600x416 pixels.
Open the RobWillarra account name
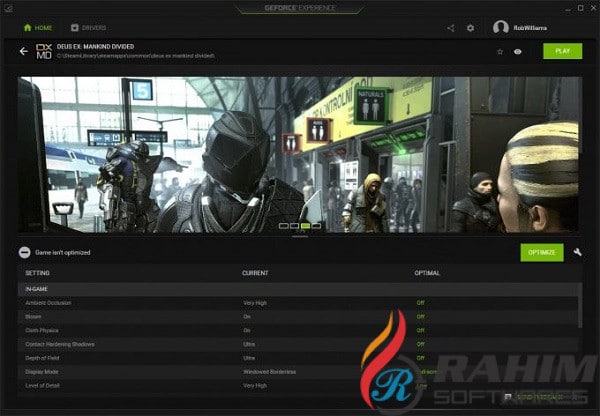[x=530, y=28]
